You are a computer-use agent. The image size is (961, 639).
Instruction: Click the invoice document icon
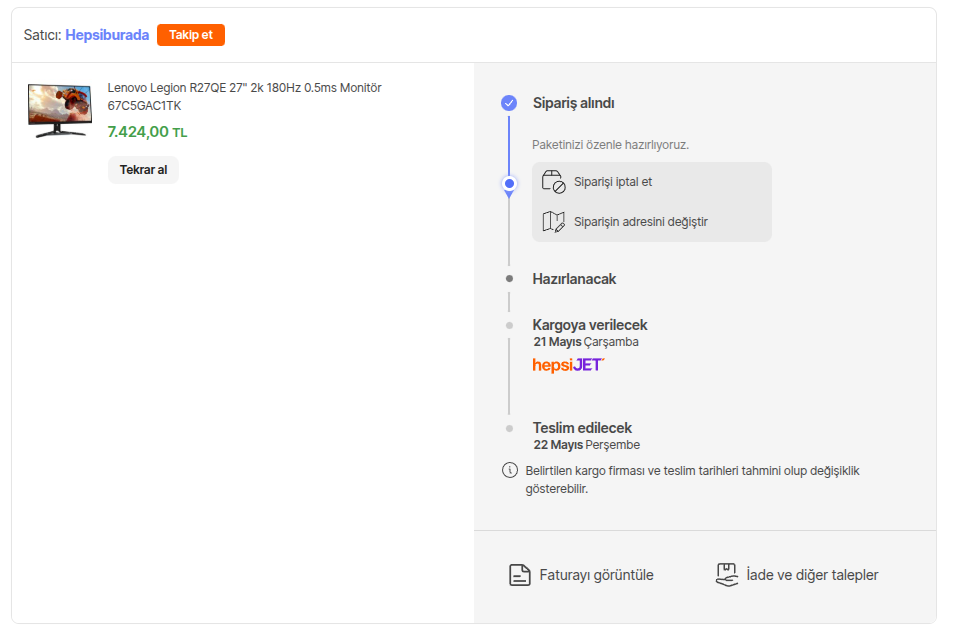tap(519, 575)
